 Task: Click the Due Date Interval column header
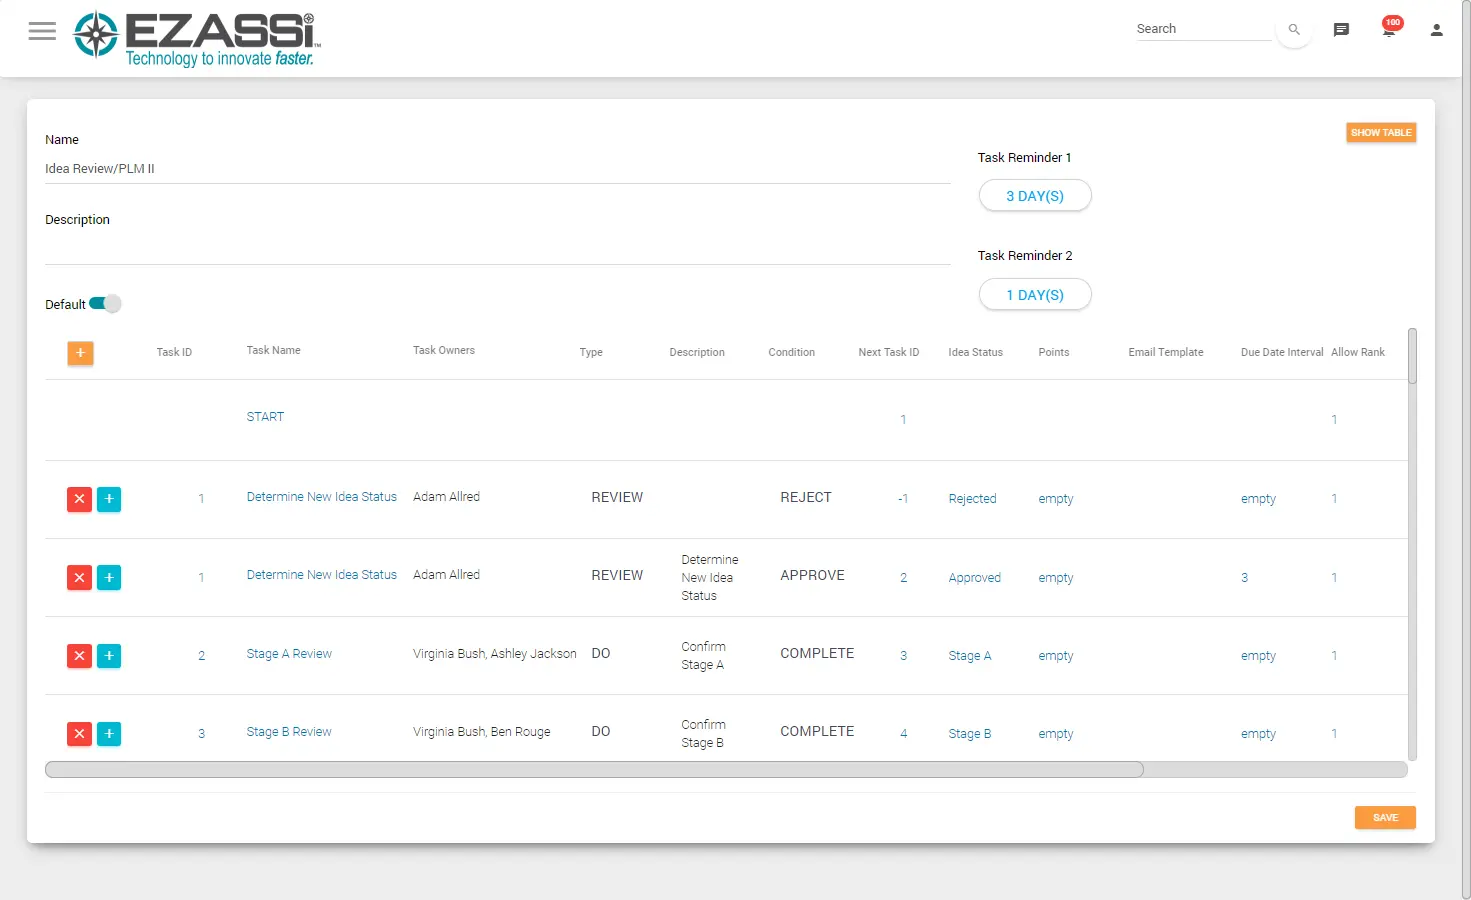point(1282,352)
